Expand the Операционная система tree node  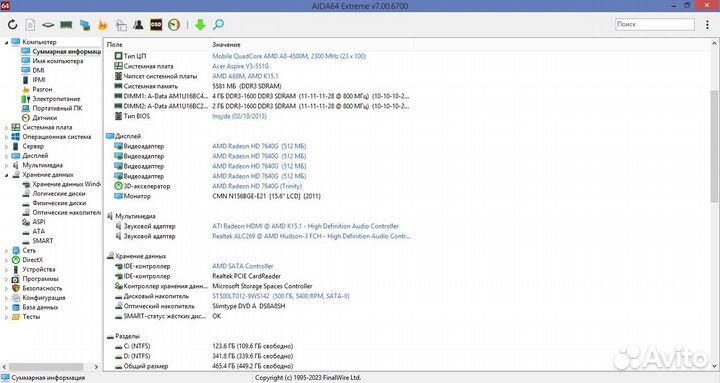point(6,137)
